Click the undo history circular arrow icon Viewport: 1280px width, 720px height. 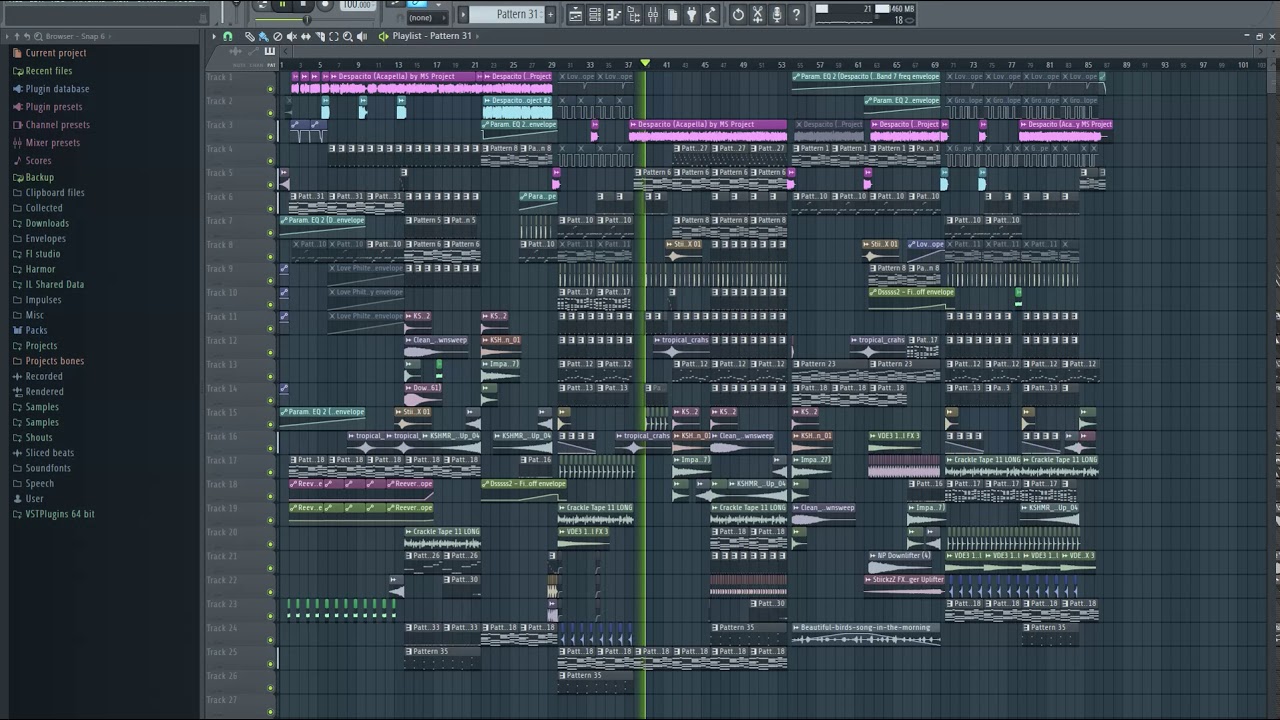tap(738, 15)
